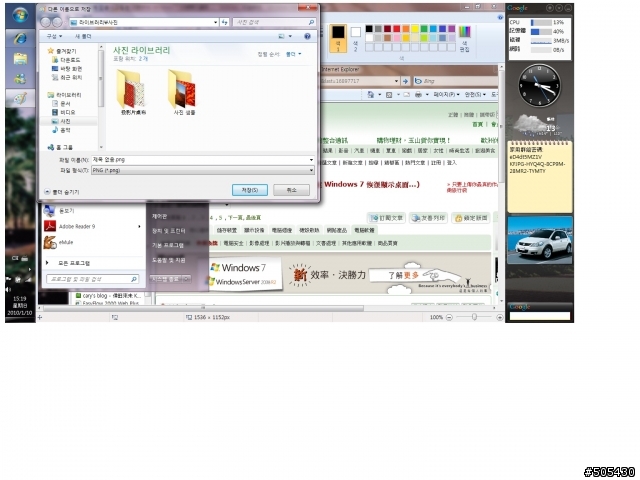
Task: Select 다운로드 in the favorites list
Action: pos(66,60)
